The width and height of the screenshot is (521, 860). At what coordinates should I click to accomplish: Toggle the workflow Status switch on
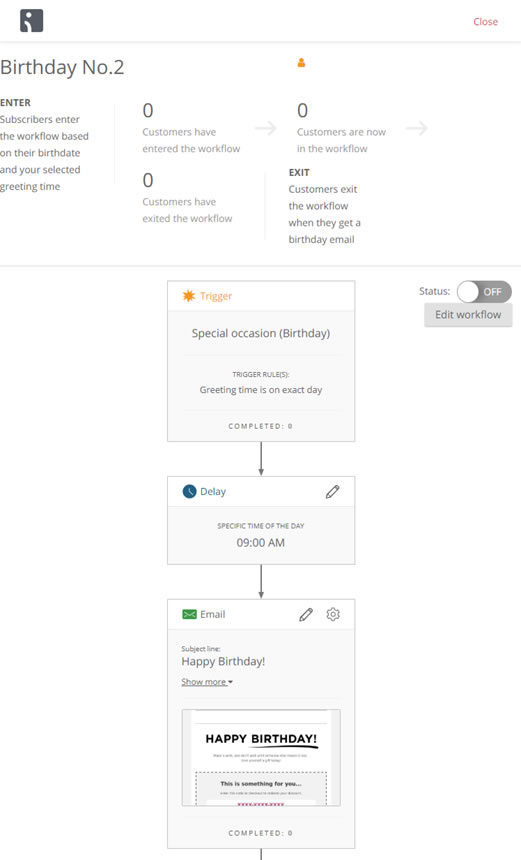pos(484,292)
